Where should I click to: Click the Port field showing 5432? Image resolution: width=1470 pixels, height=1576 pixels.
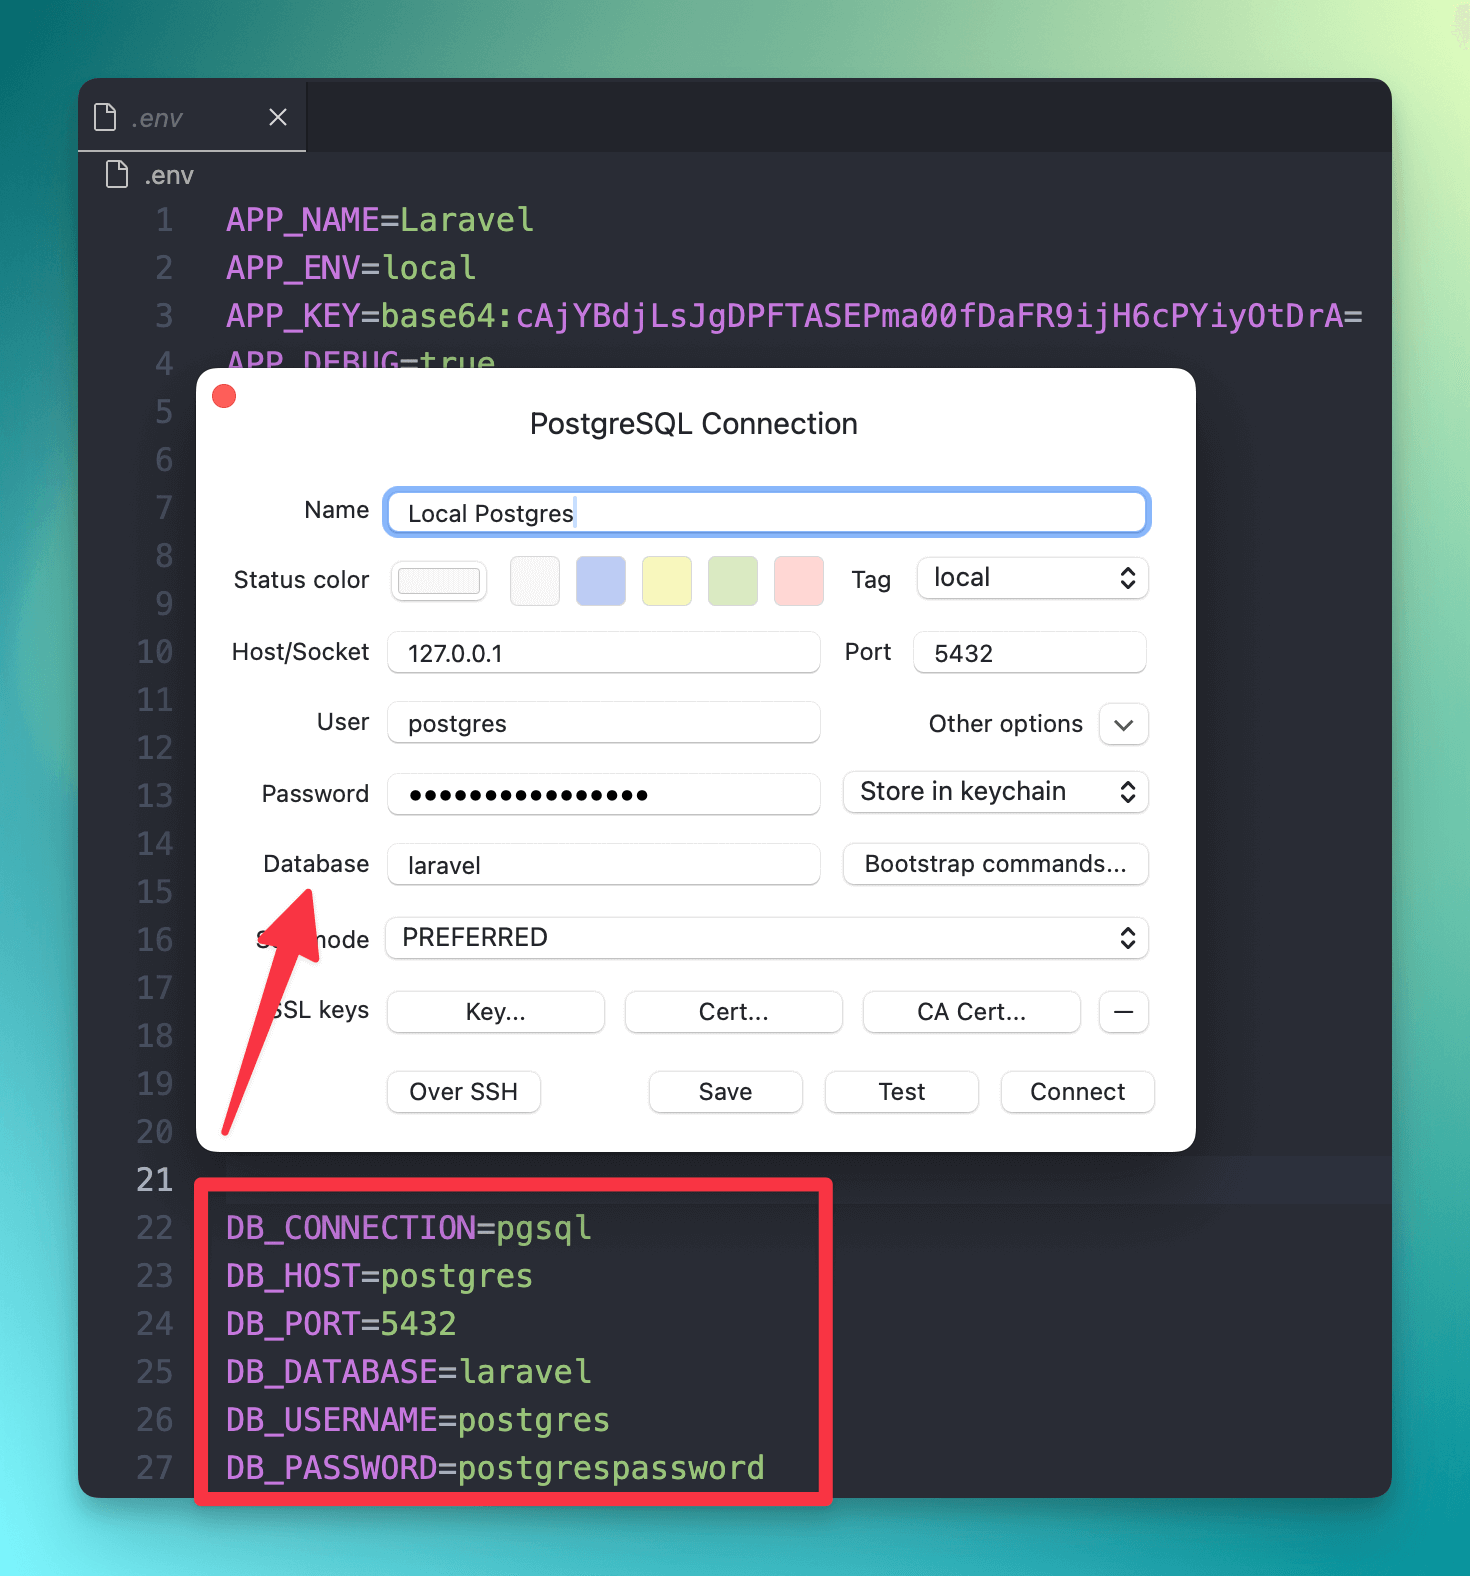click(x=1030, y=653)
